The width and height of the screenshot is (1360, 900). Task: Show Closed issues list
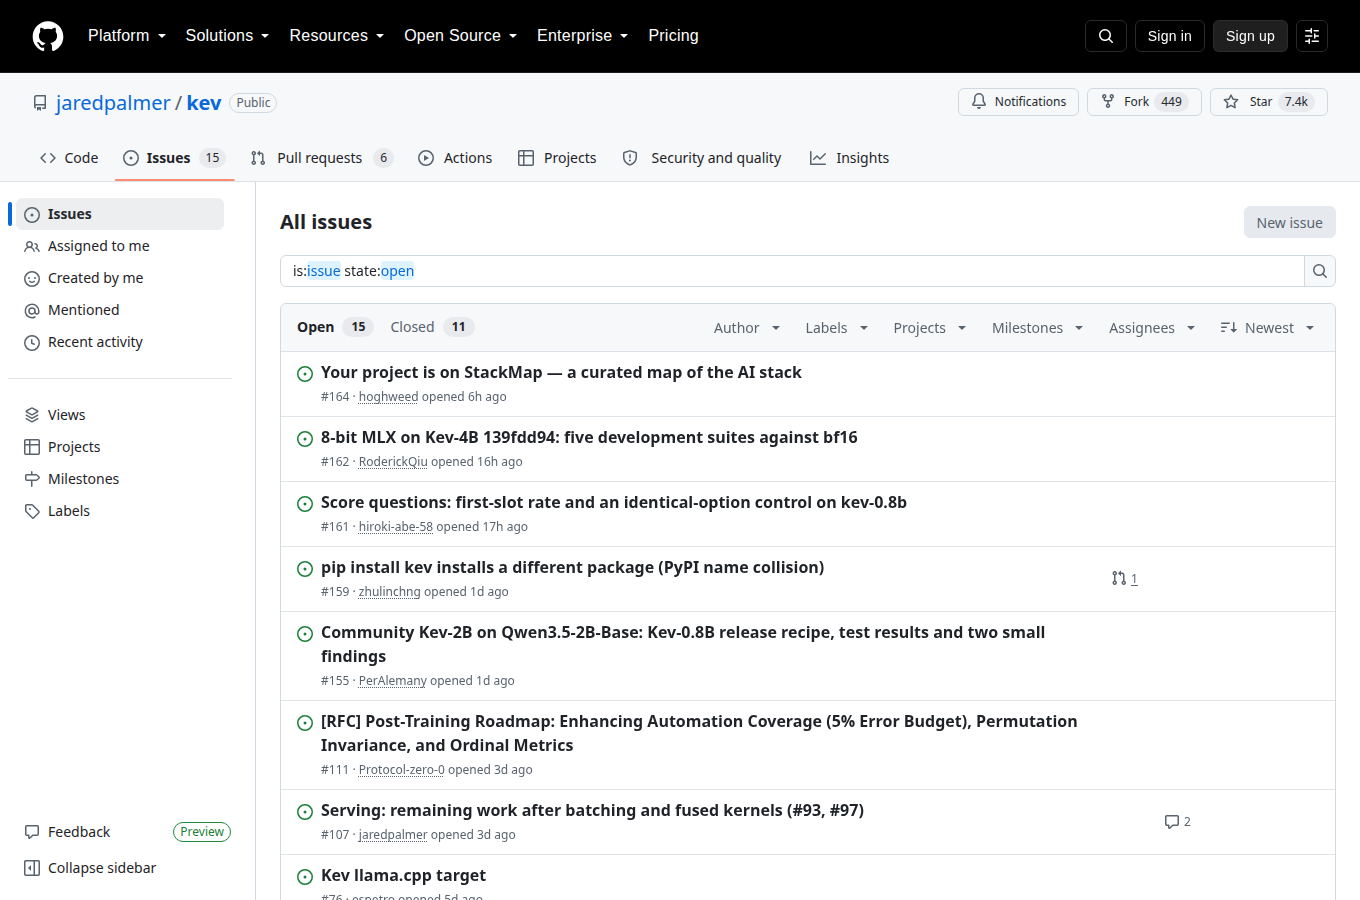pos(432,327)
